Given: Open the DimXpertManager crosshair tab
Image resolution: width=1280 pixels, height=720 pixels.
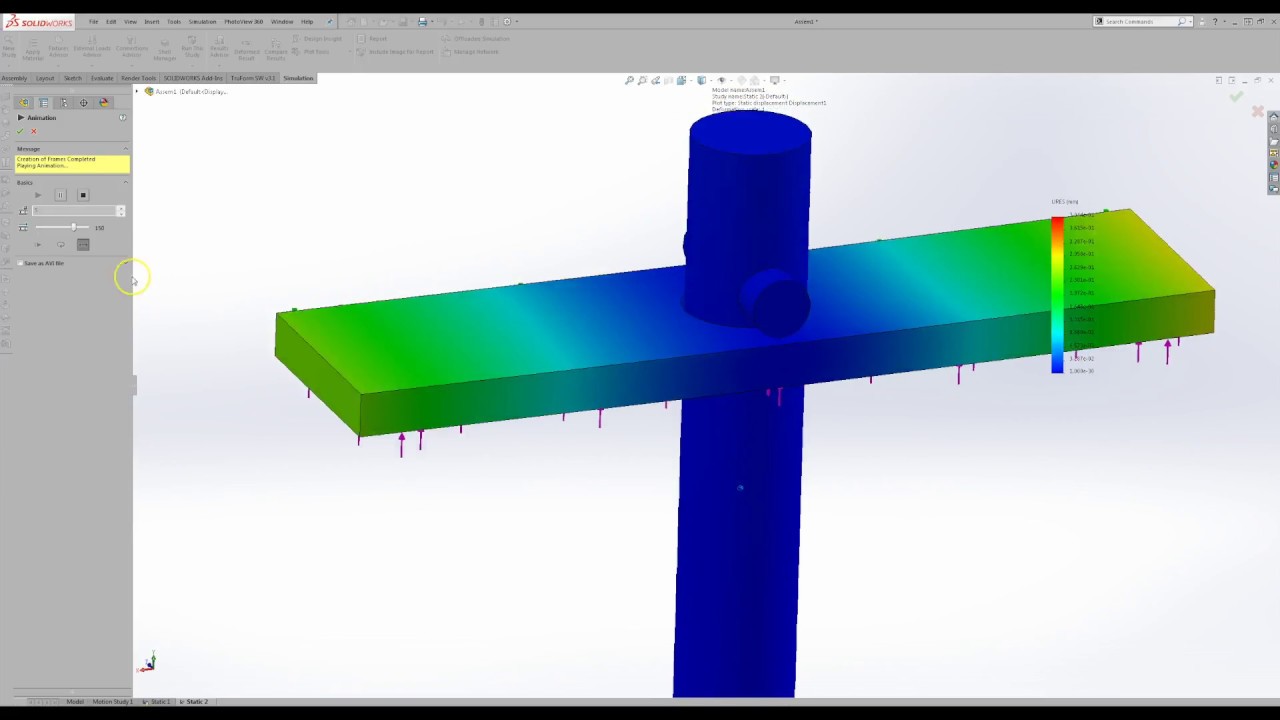Looking at the screenshot, I should [x=84, y=102].
